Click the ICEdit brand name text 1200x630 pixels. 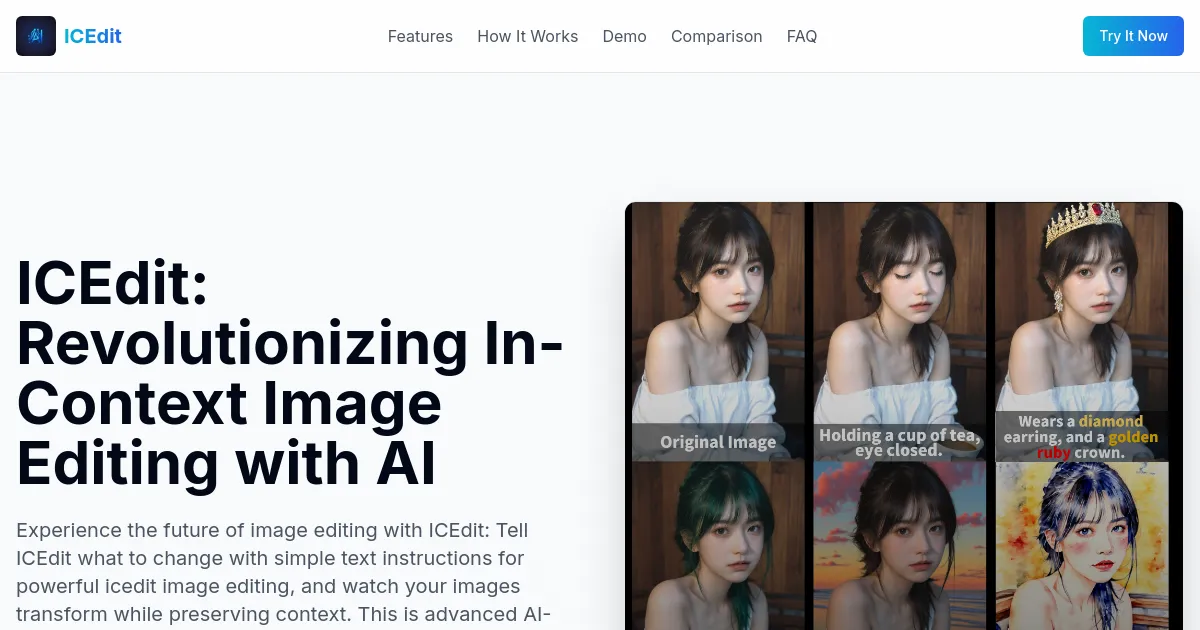(92, 36)
